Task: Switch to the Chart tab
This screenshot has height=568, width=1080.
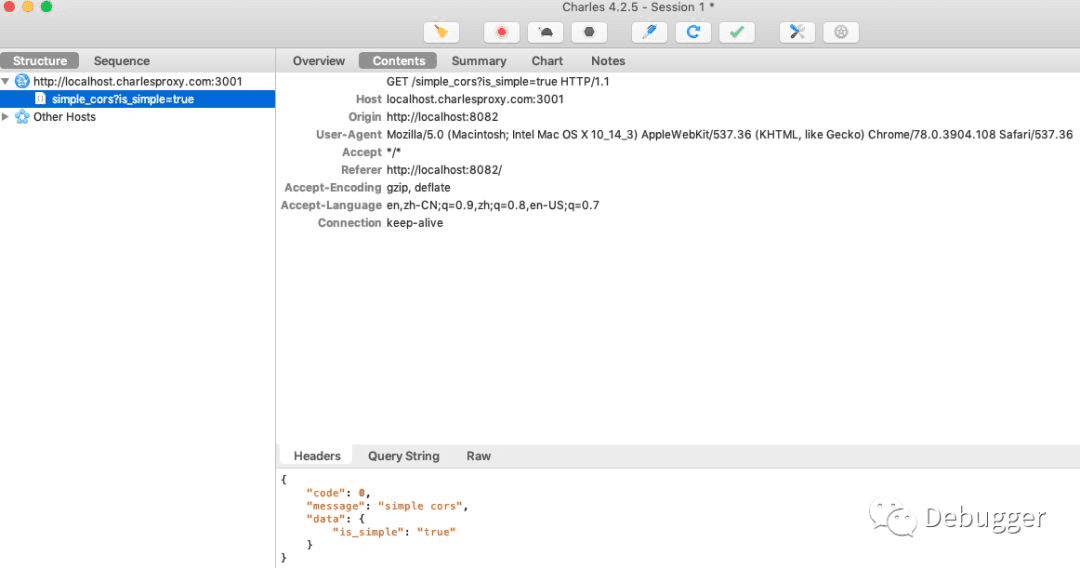Action: [547, 61]
